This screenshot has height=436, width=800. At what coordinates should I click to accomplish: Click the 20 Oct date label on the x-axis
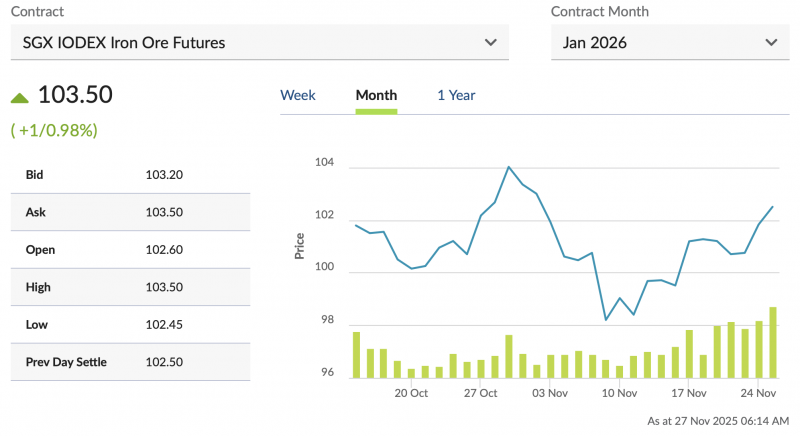pos(411,393)
